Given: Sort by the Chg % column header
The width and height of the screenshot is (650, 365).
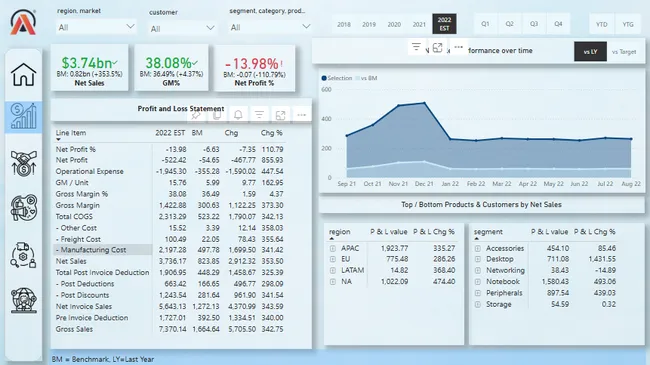Looking at the screenshot, I should (272, 133).
